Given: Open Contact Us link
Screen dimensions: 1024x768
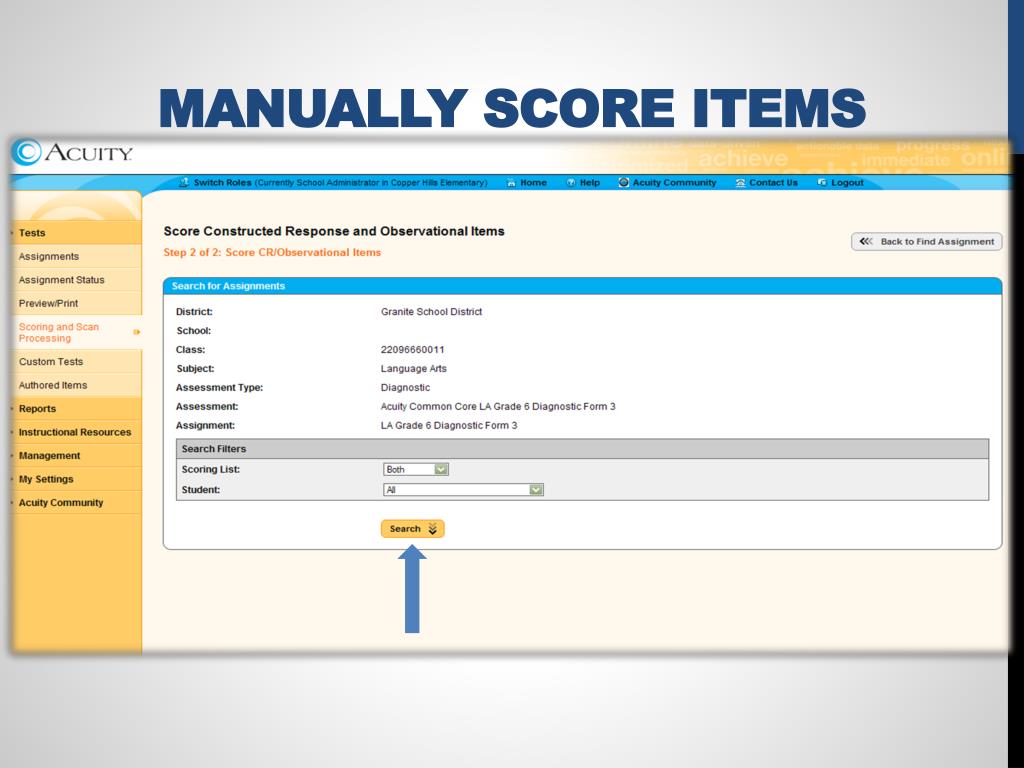Looking at the screenshot, I should tap(773, 183).
